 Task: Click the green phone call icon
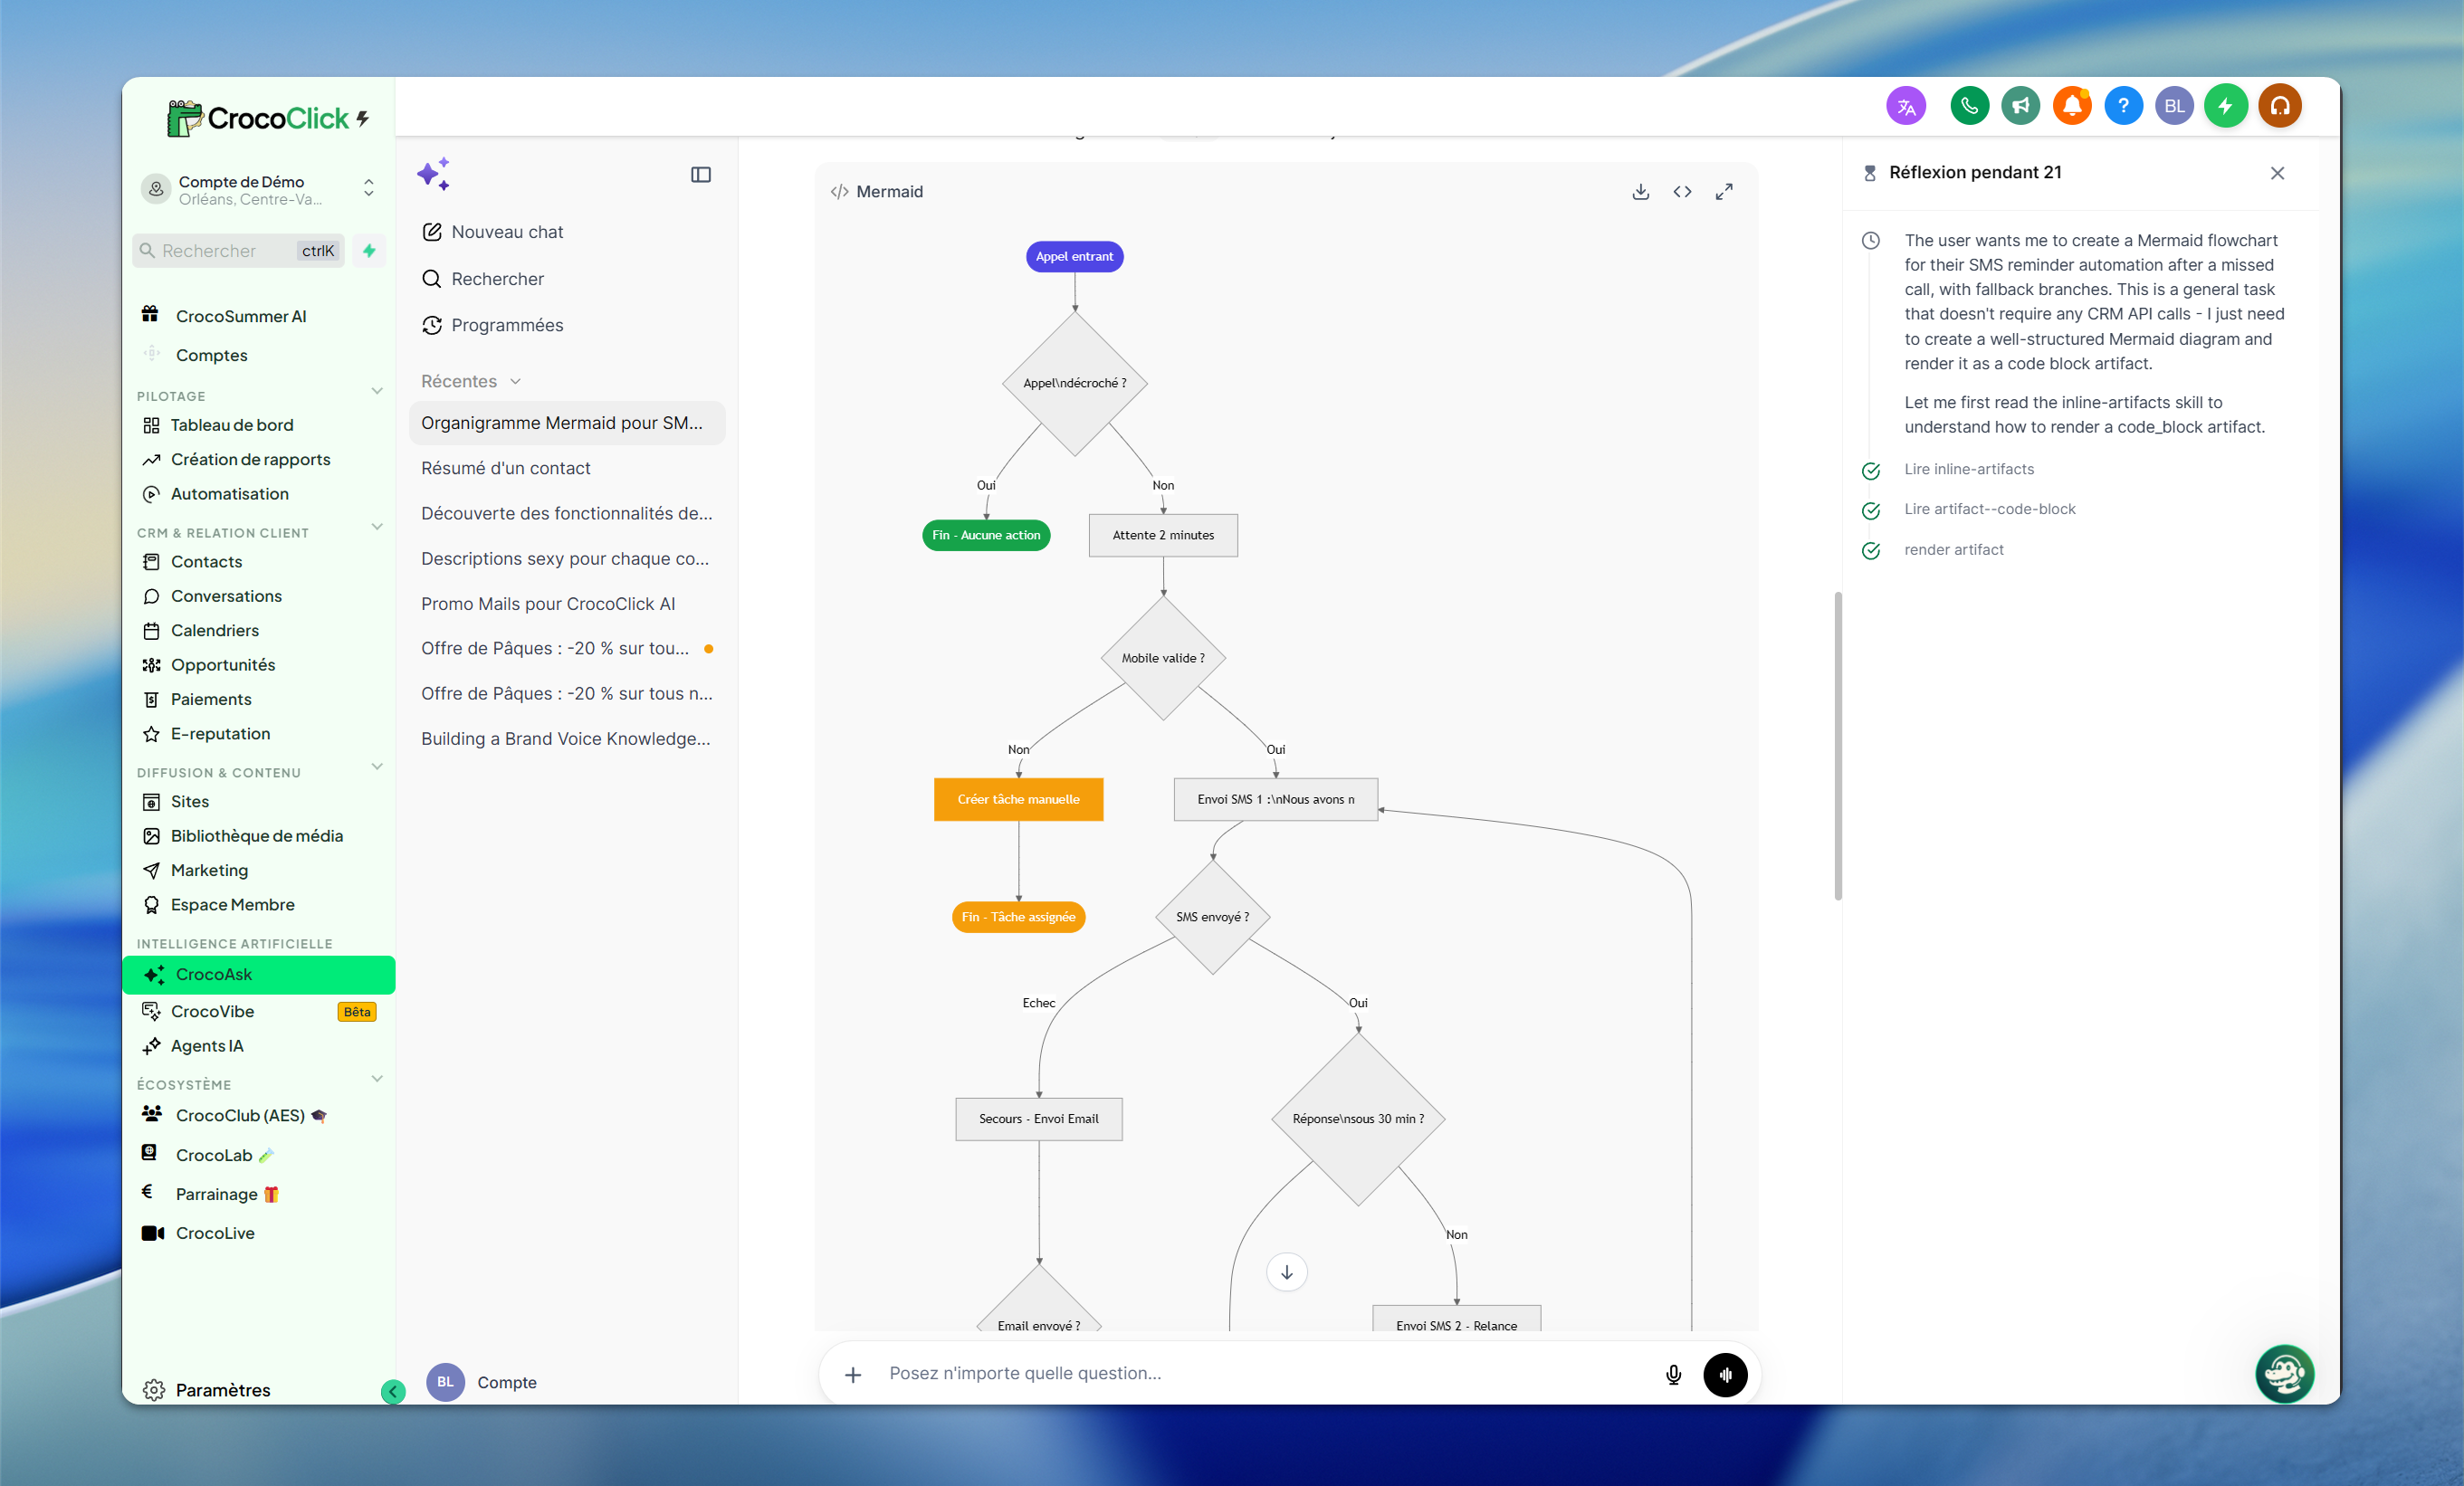click(1969, 106)
